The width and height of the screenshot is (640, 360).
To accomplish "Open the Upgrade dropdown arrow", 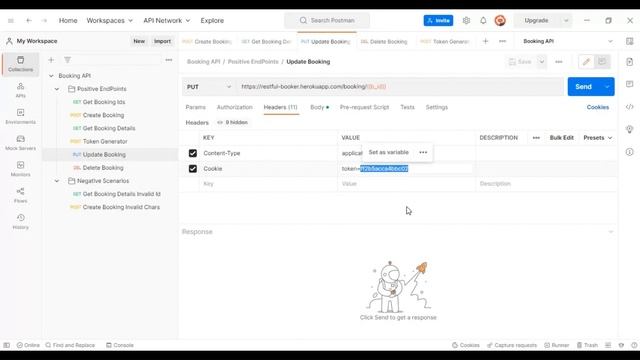I will coord(566,20).
